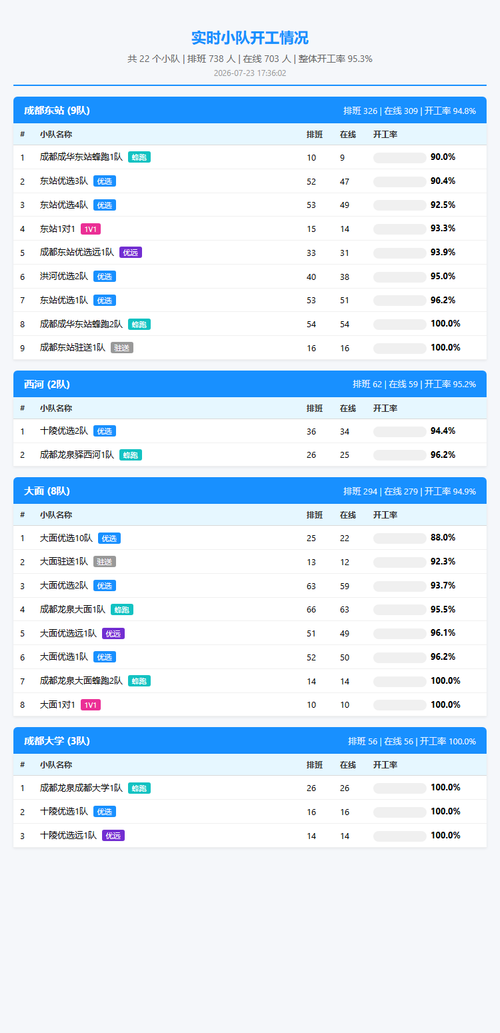Open the 成都龙泉大面1队 team name
The width and height of the screenshot is (500, 1033).
tap(72, 609)
